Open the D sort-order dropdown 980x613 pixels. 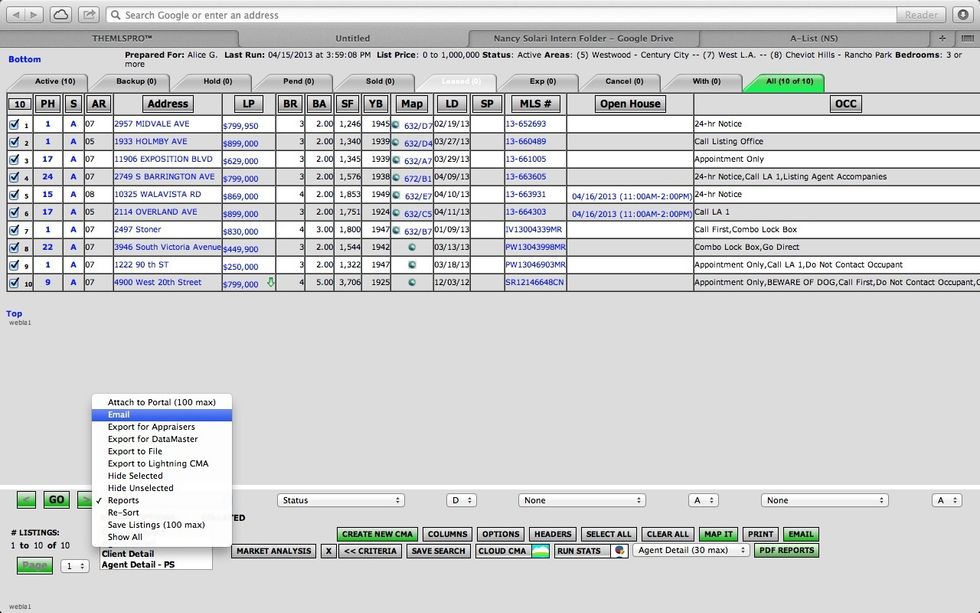click(x=461, y=500)
